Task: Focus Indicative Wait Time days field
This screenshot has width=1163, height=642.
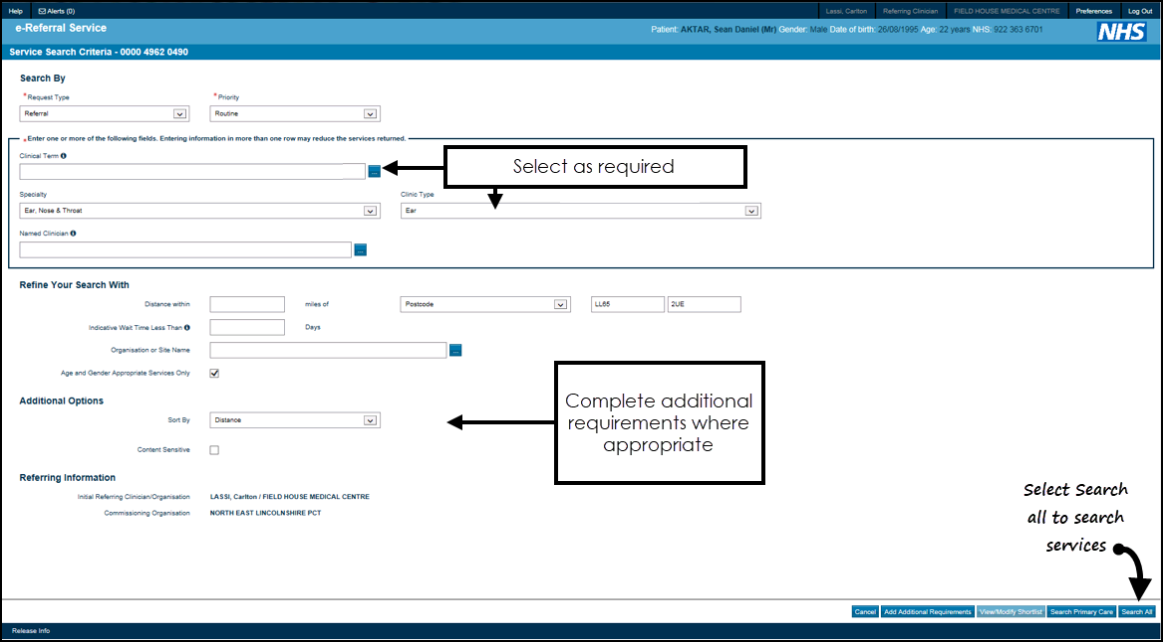Action: (248, 327)
